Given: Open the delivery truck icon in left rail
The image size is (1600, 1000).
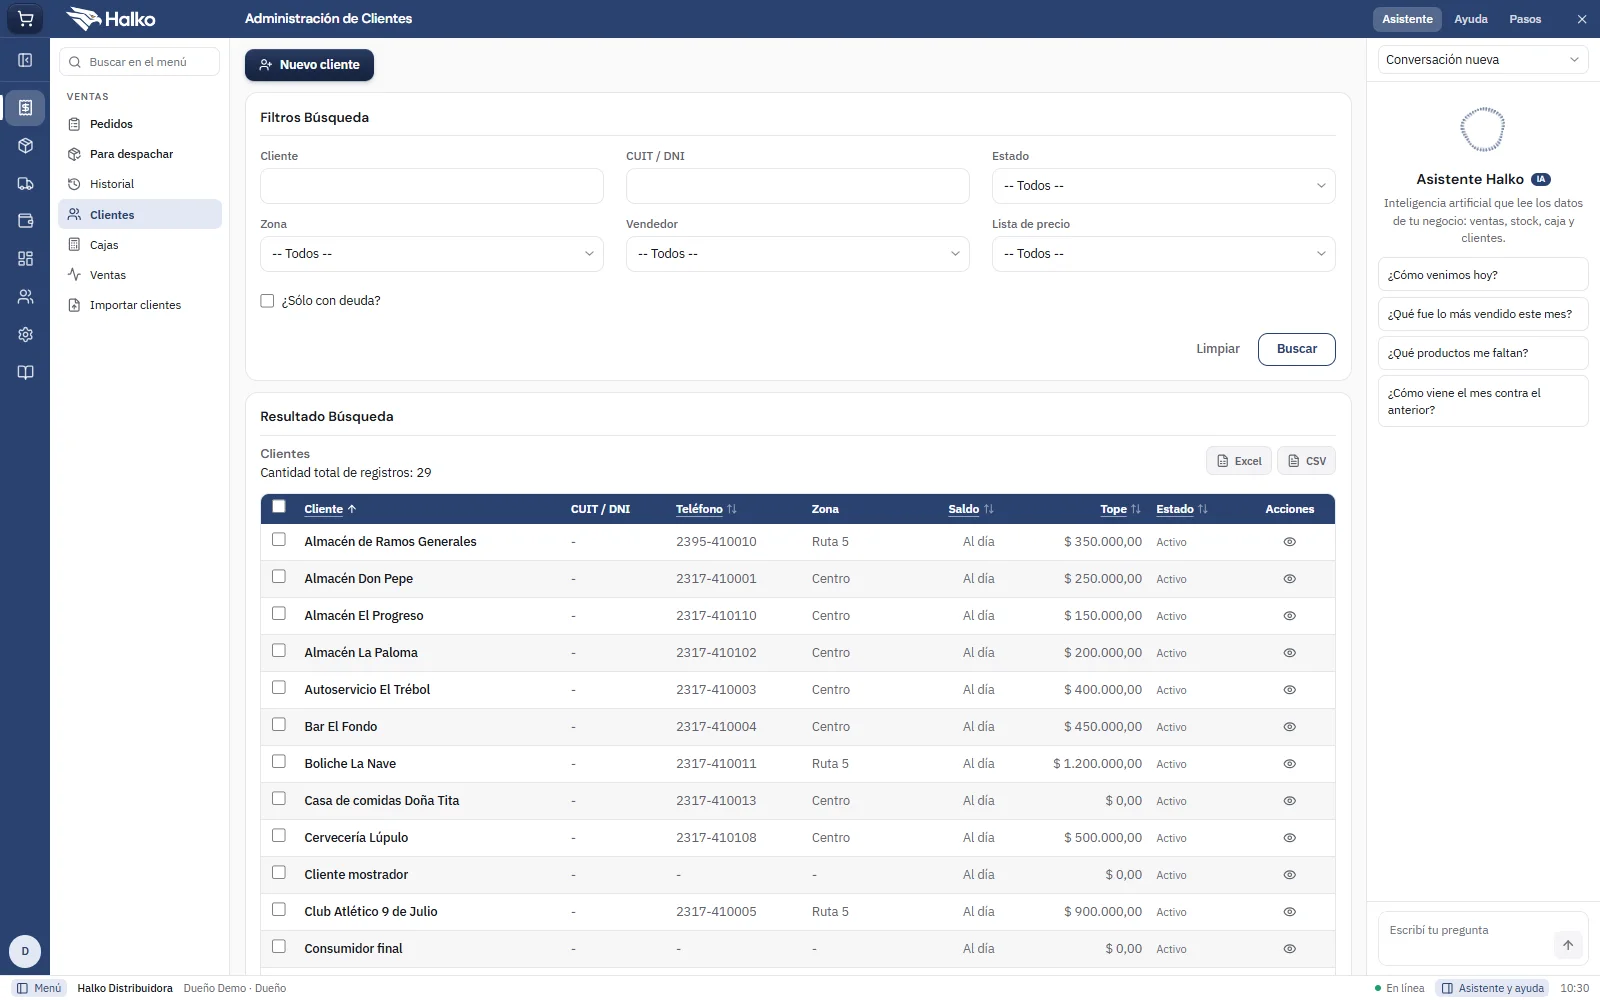Looking at the screenshot, I should [25, 184].
